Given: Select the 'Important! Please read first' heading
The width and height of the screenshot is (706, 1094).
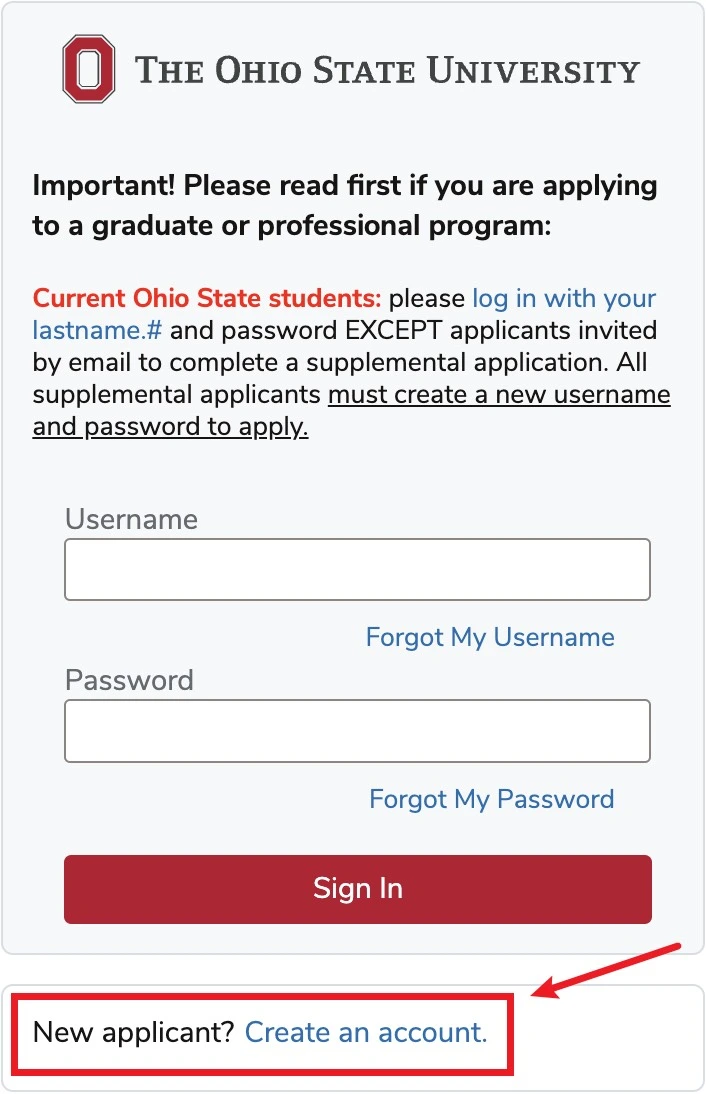Looking at the screenshot, I should pos(345,205).
